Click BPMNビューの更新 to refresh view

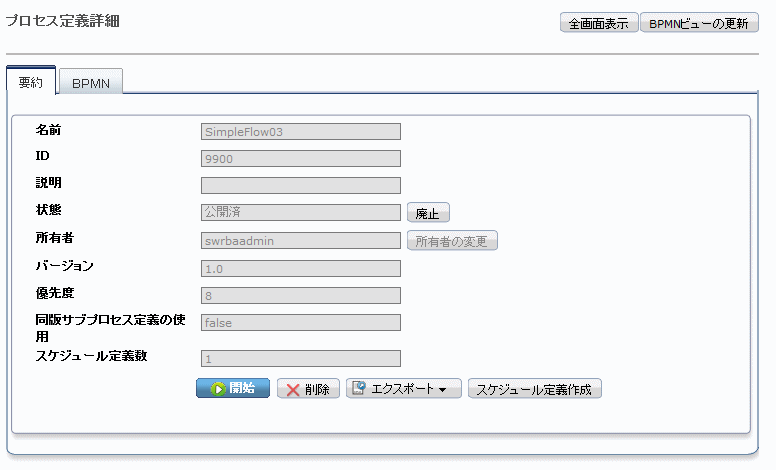click(x=698, y=24)
